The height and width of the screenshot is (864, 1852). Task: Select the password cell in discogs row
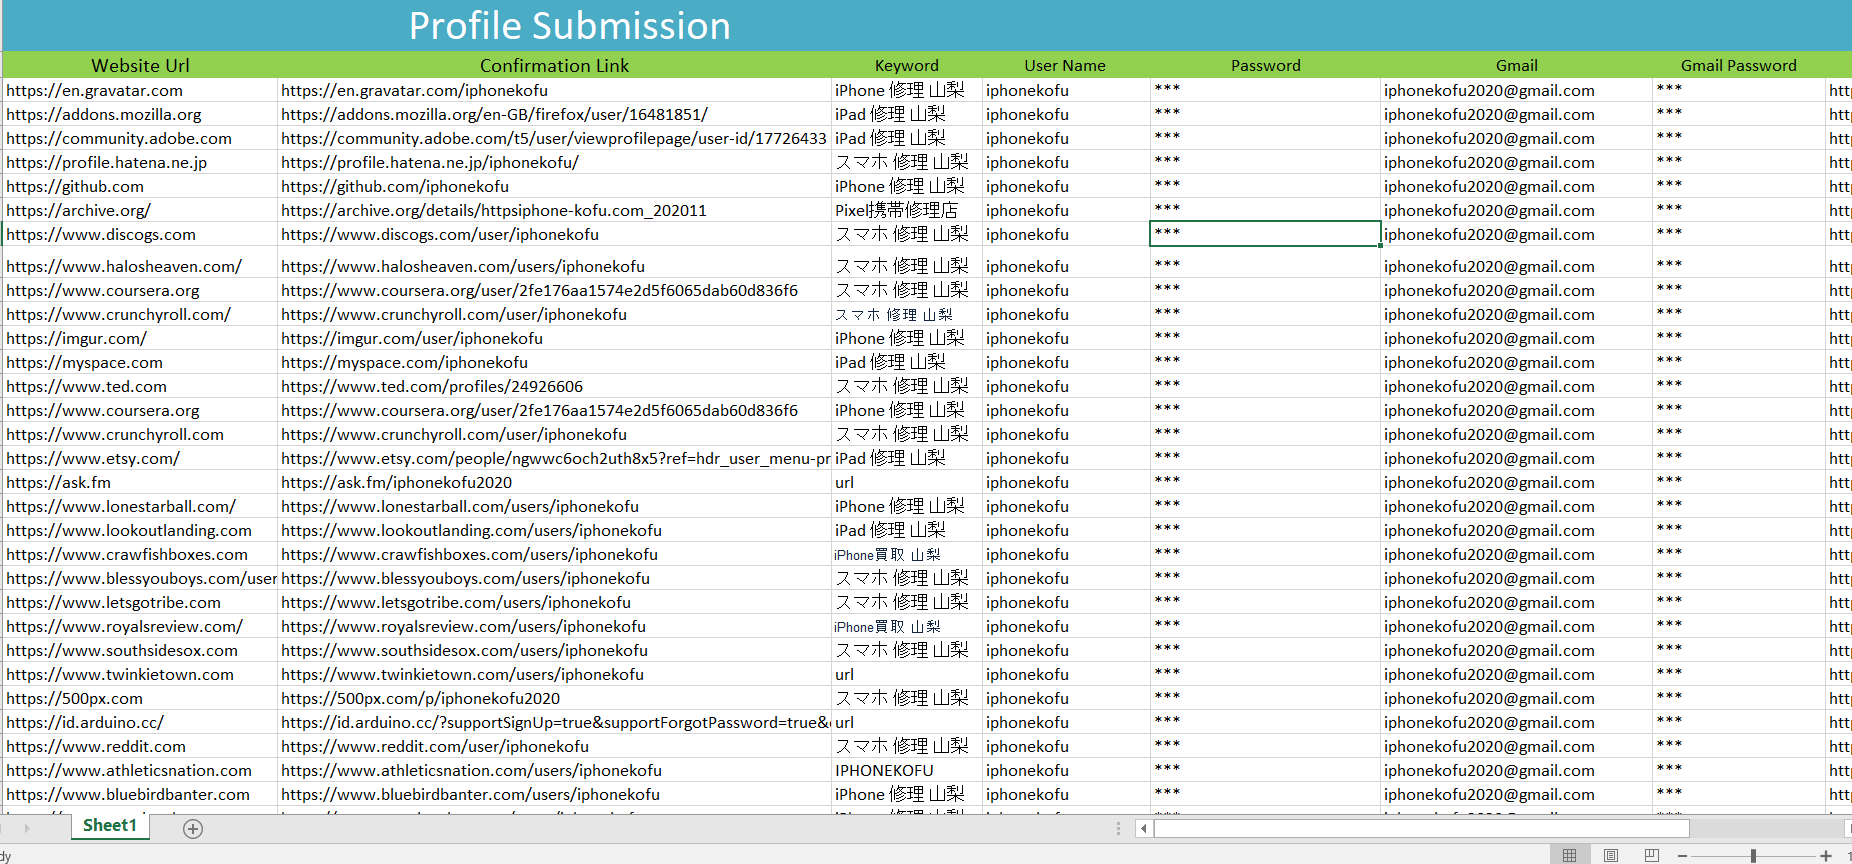(x=1264, y=234)
